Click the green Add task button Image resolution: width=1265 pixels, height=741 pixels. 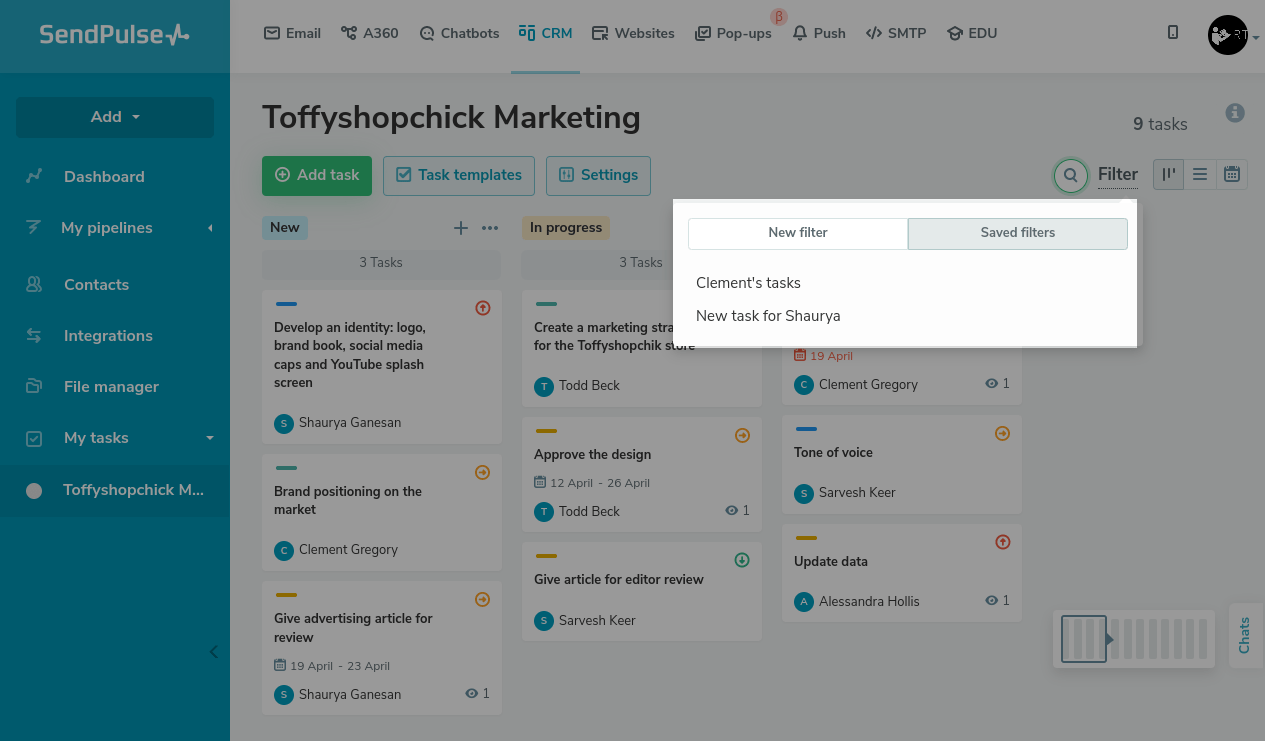[317, 175]
